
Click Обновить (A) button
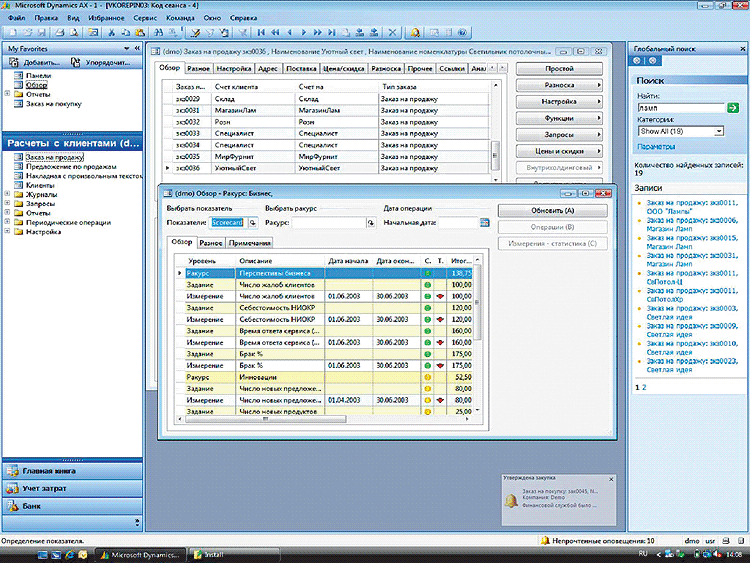tap(552, 210)
